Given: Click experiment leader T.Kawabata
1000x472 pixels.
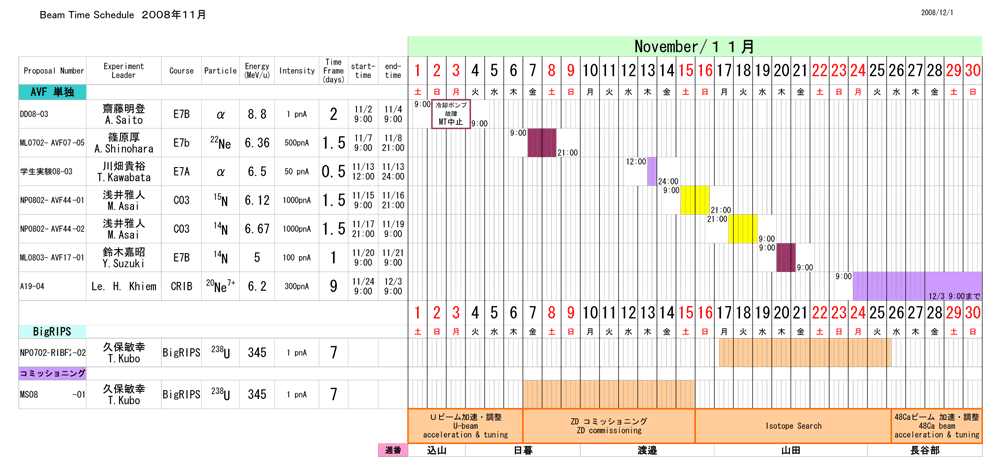Looking at the screenshot, I should point(124,172).
